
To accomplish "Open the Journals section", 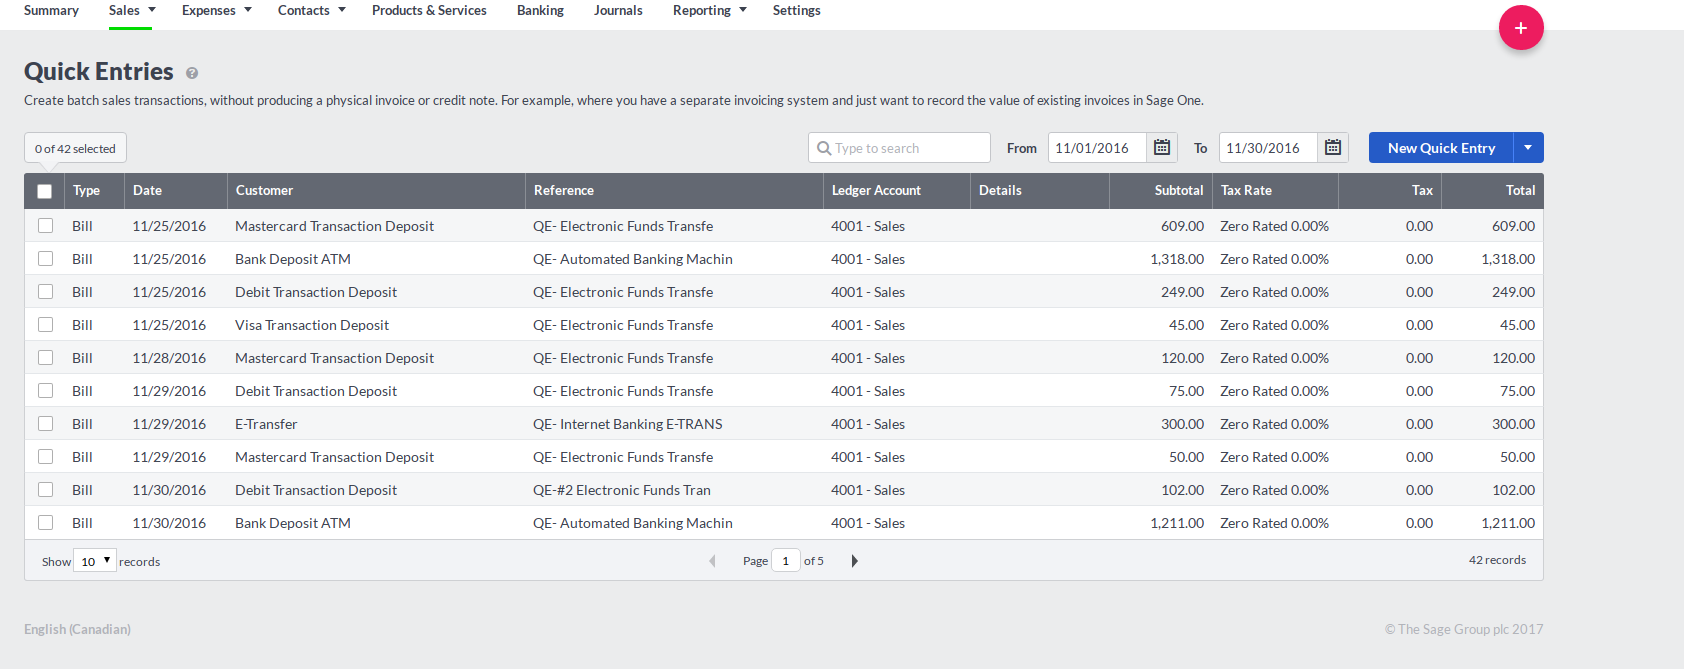I will [618, 10].
